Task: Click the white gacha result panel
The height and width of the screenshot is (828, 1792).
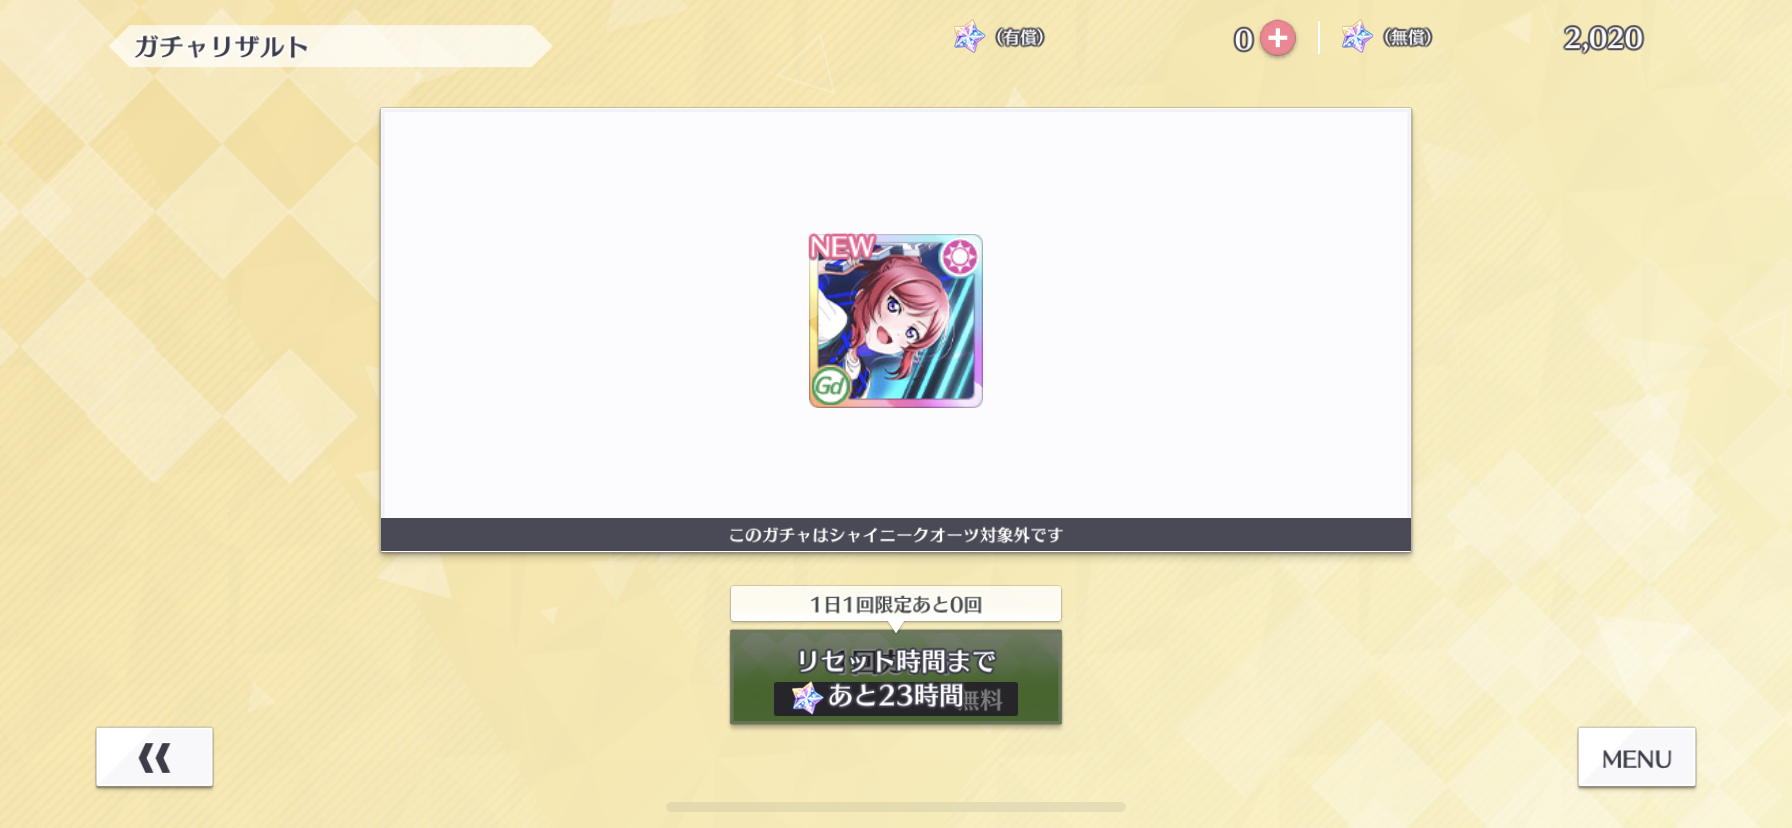Action: pos(896,313)
